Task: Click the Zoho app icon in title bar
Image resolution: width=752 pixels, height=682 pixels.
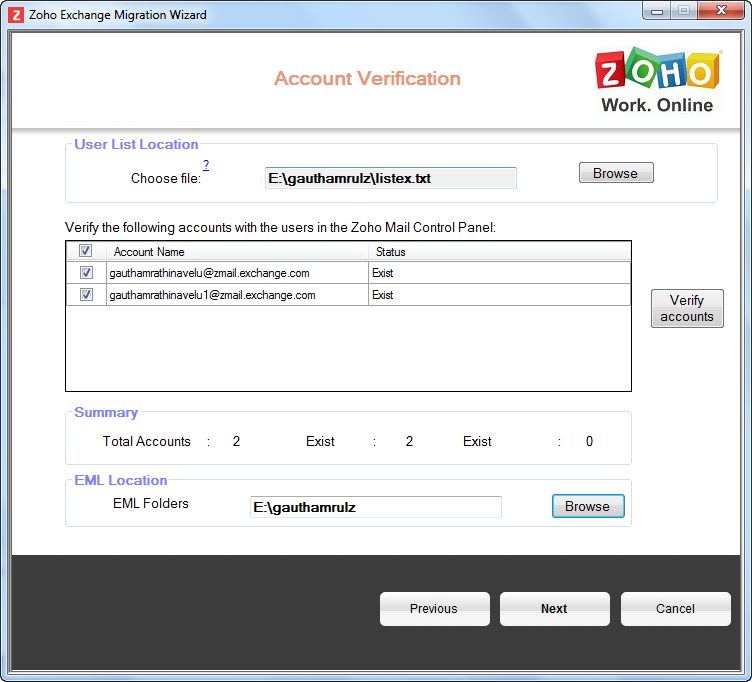Action: tap(15, 15)
